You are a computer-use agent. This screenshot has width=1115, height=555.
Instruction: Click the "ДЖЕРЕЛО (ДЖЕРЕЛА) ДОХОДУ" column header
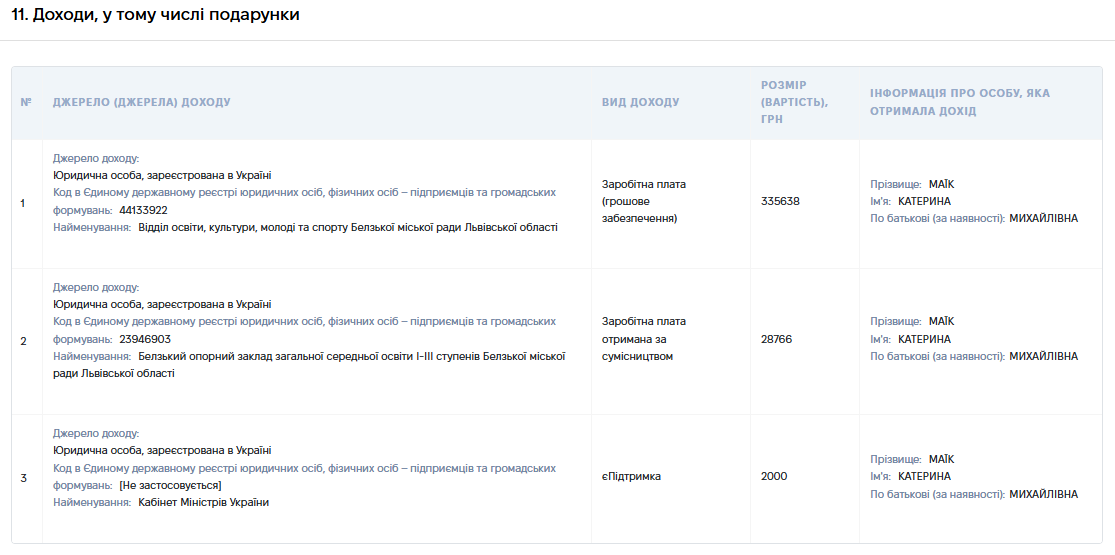(142, 102)
